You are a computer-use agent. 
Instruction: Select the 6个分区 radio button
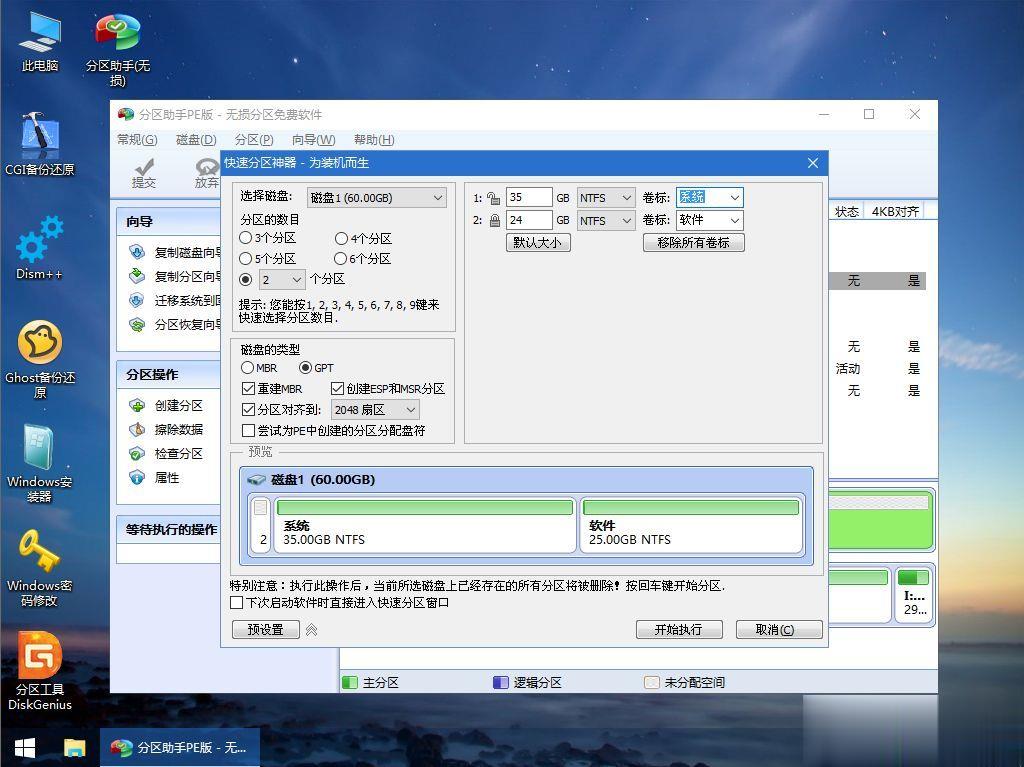(x=340, y=259)
